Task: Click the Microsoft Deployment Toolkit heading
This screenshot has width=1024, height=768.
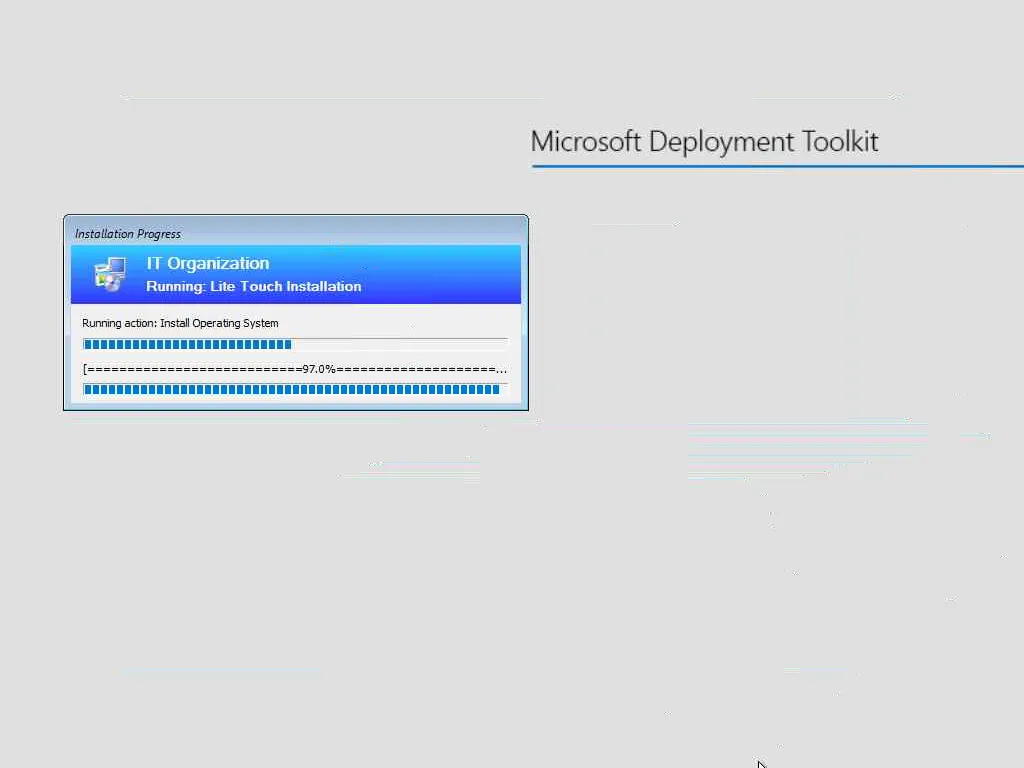Action: tap(704, 142)
